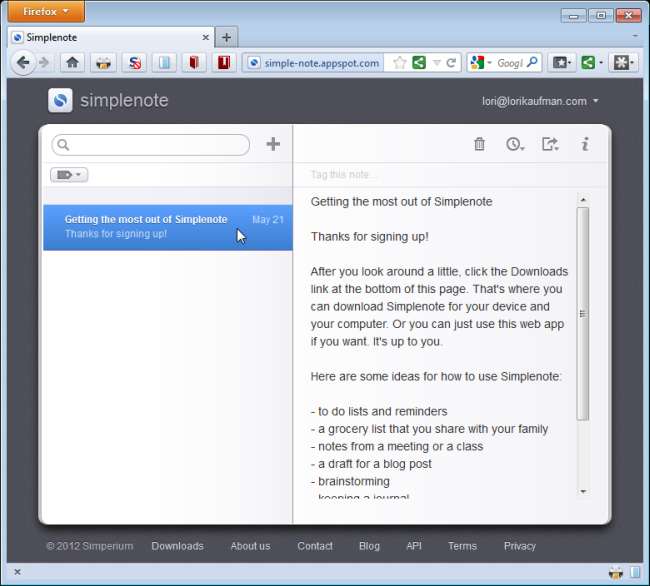Open the Blog footer link
The height and width of the screenshot is (586, 650).
369,546
